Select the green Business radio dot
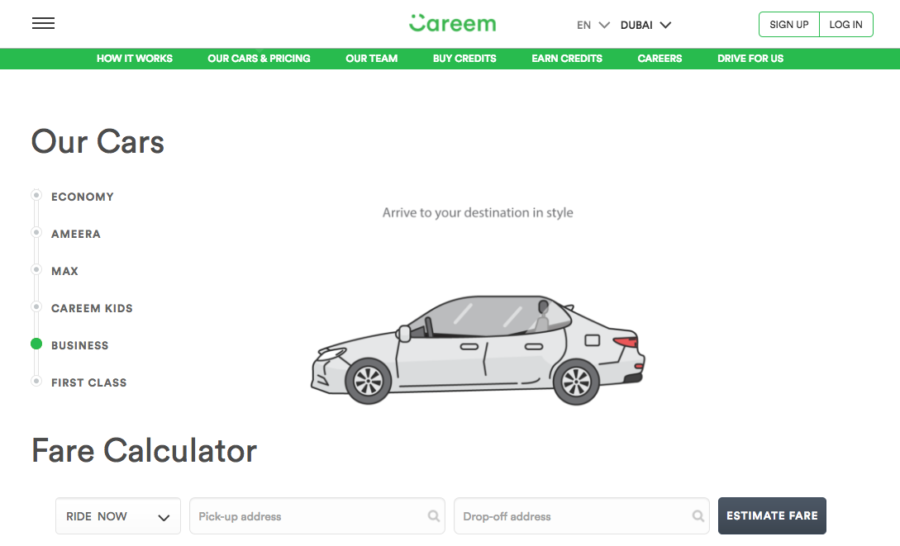The image size is (900, 546). (x=36, y=344)
